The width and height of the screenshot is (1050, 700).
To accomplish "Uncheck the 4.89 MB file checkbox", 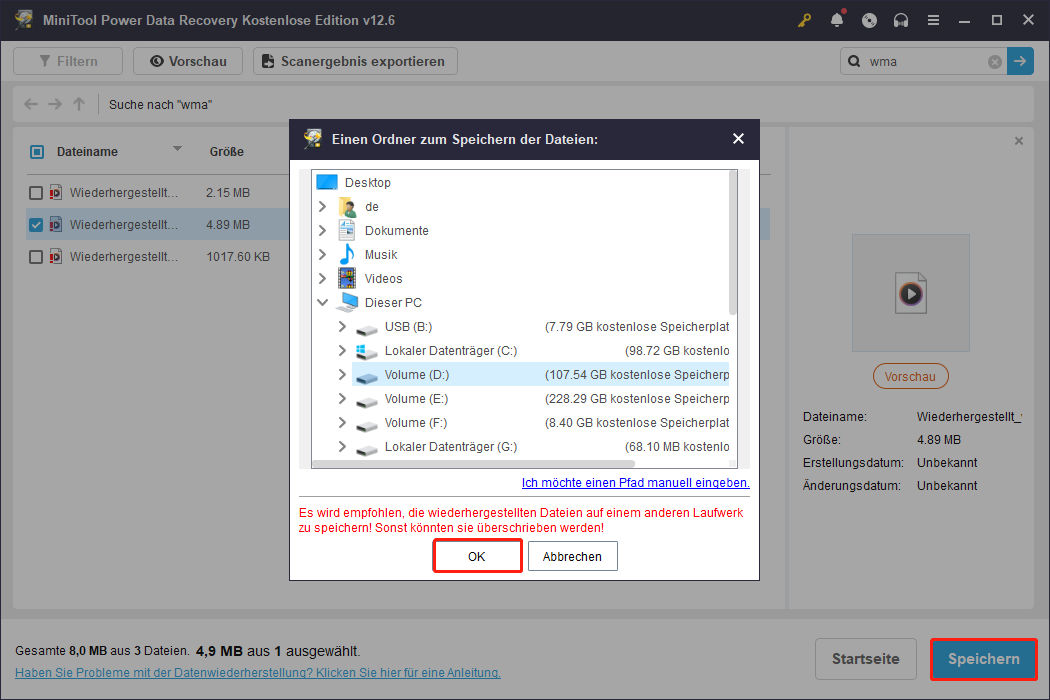I will [x=36, y=225].
